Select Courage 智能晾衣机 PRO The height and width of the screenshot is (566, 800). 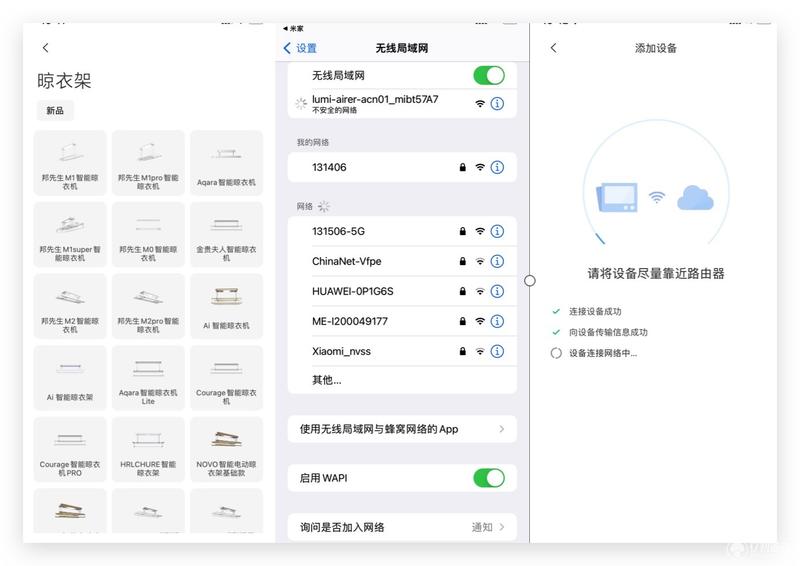[x=70, y=450]
